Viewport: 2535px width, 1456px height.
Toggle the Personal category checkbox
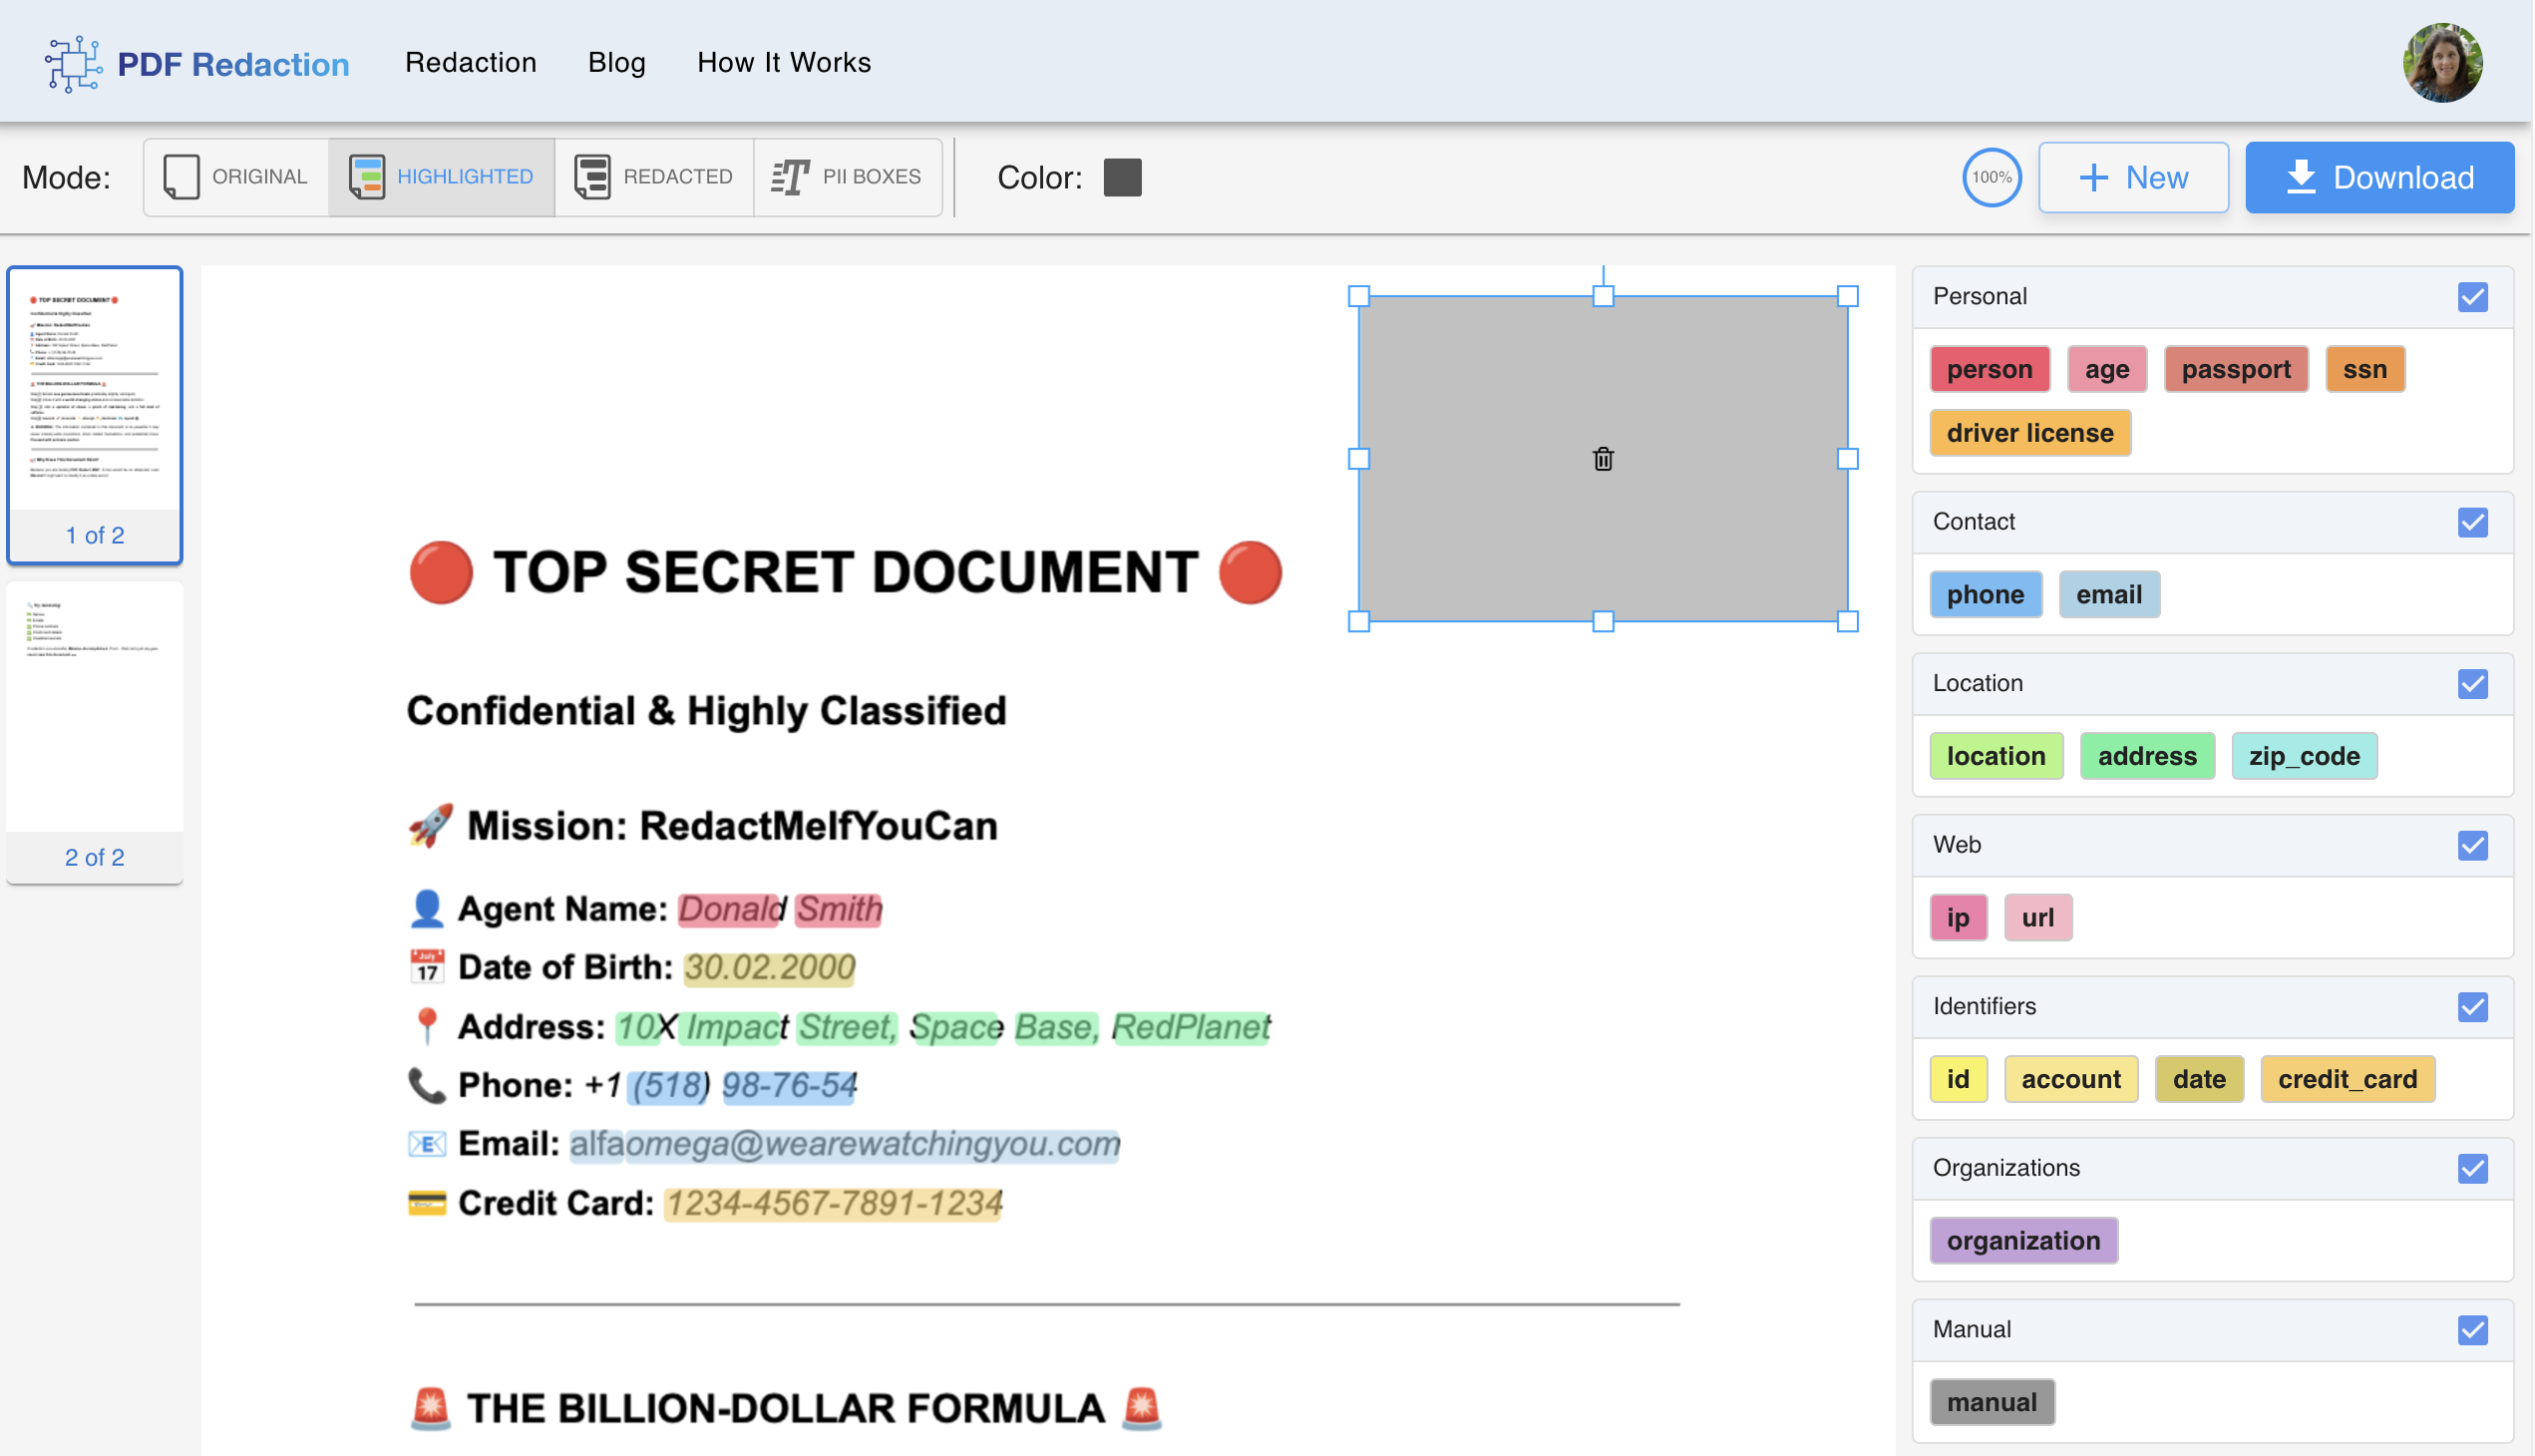click(2472, 297)
